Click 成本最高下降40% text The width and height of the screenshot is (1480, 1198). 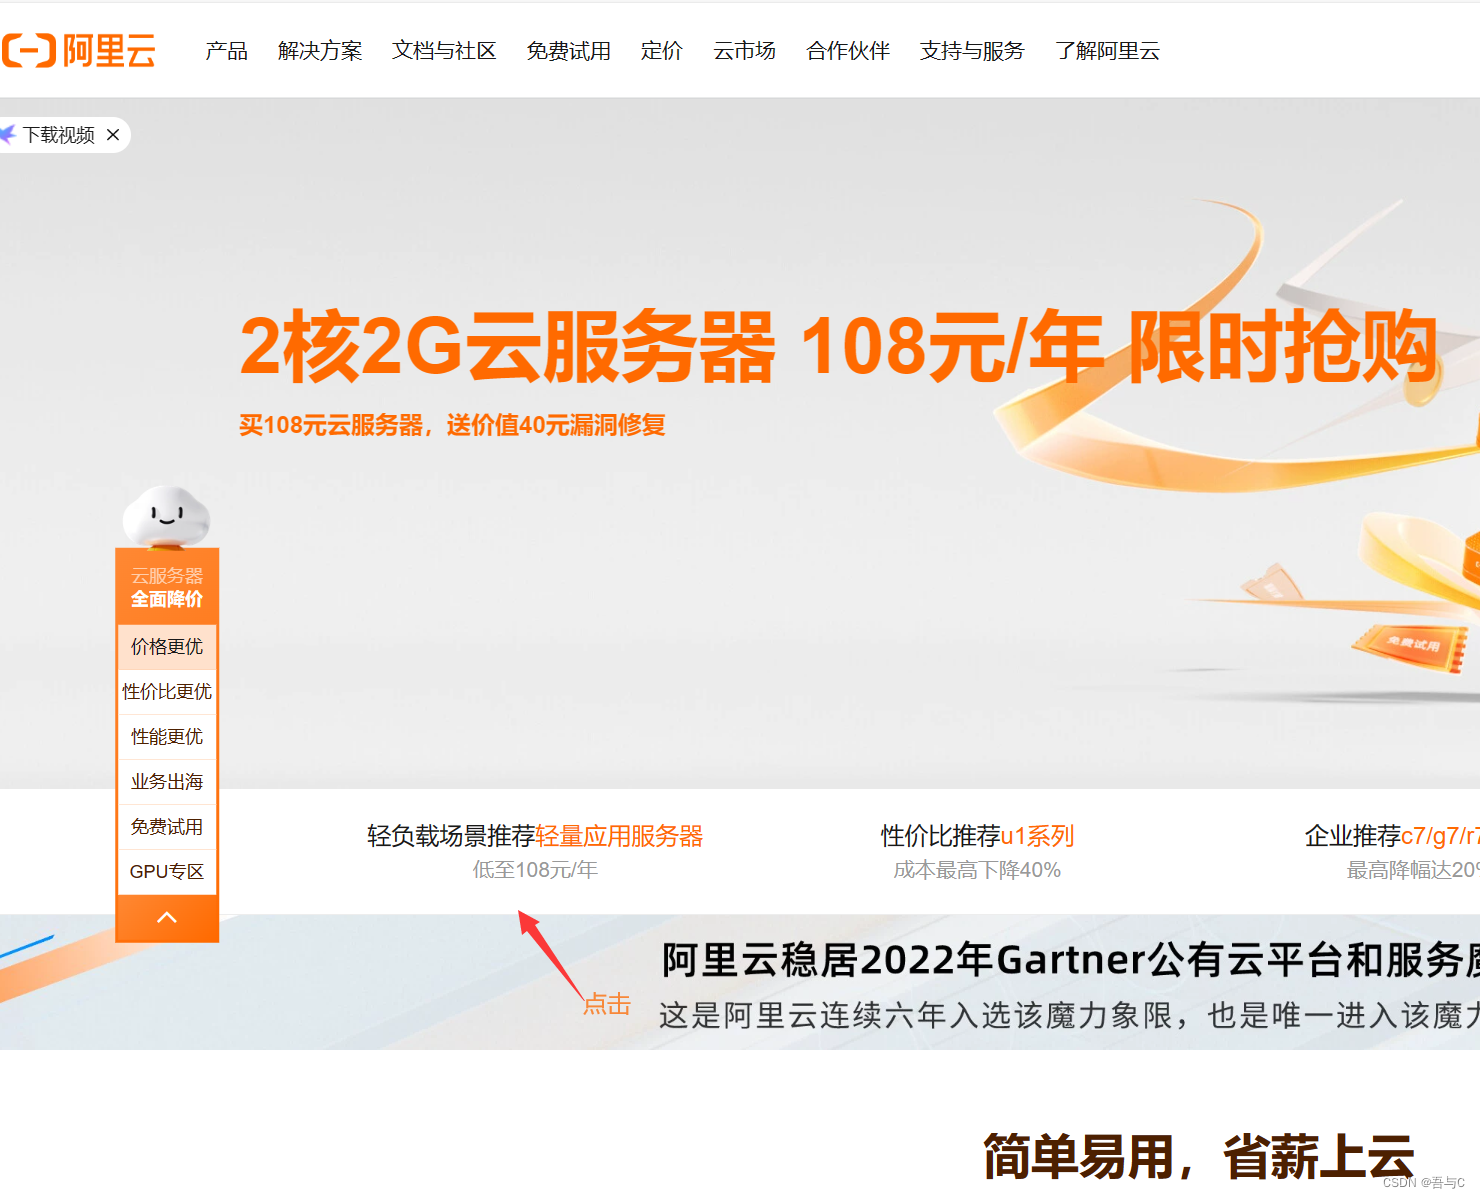pos(977,870)
